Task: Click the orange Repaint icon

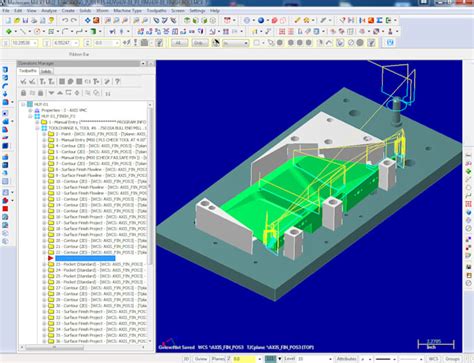Action: [x=96, y=20]
